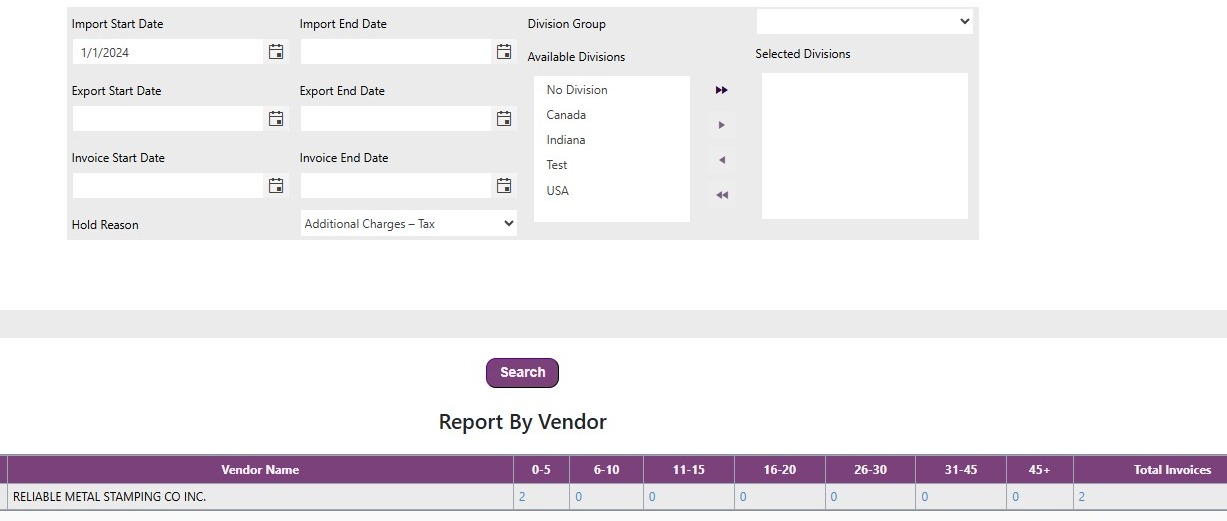Viewport: 1227px width, 521px height.
Task: Remove all divisions with double left arrow
Action: point(721,195)
